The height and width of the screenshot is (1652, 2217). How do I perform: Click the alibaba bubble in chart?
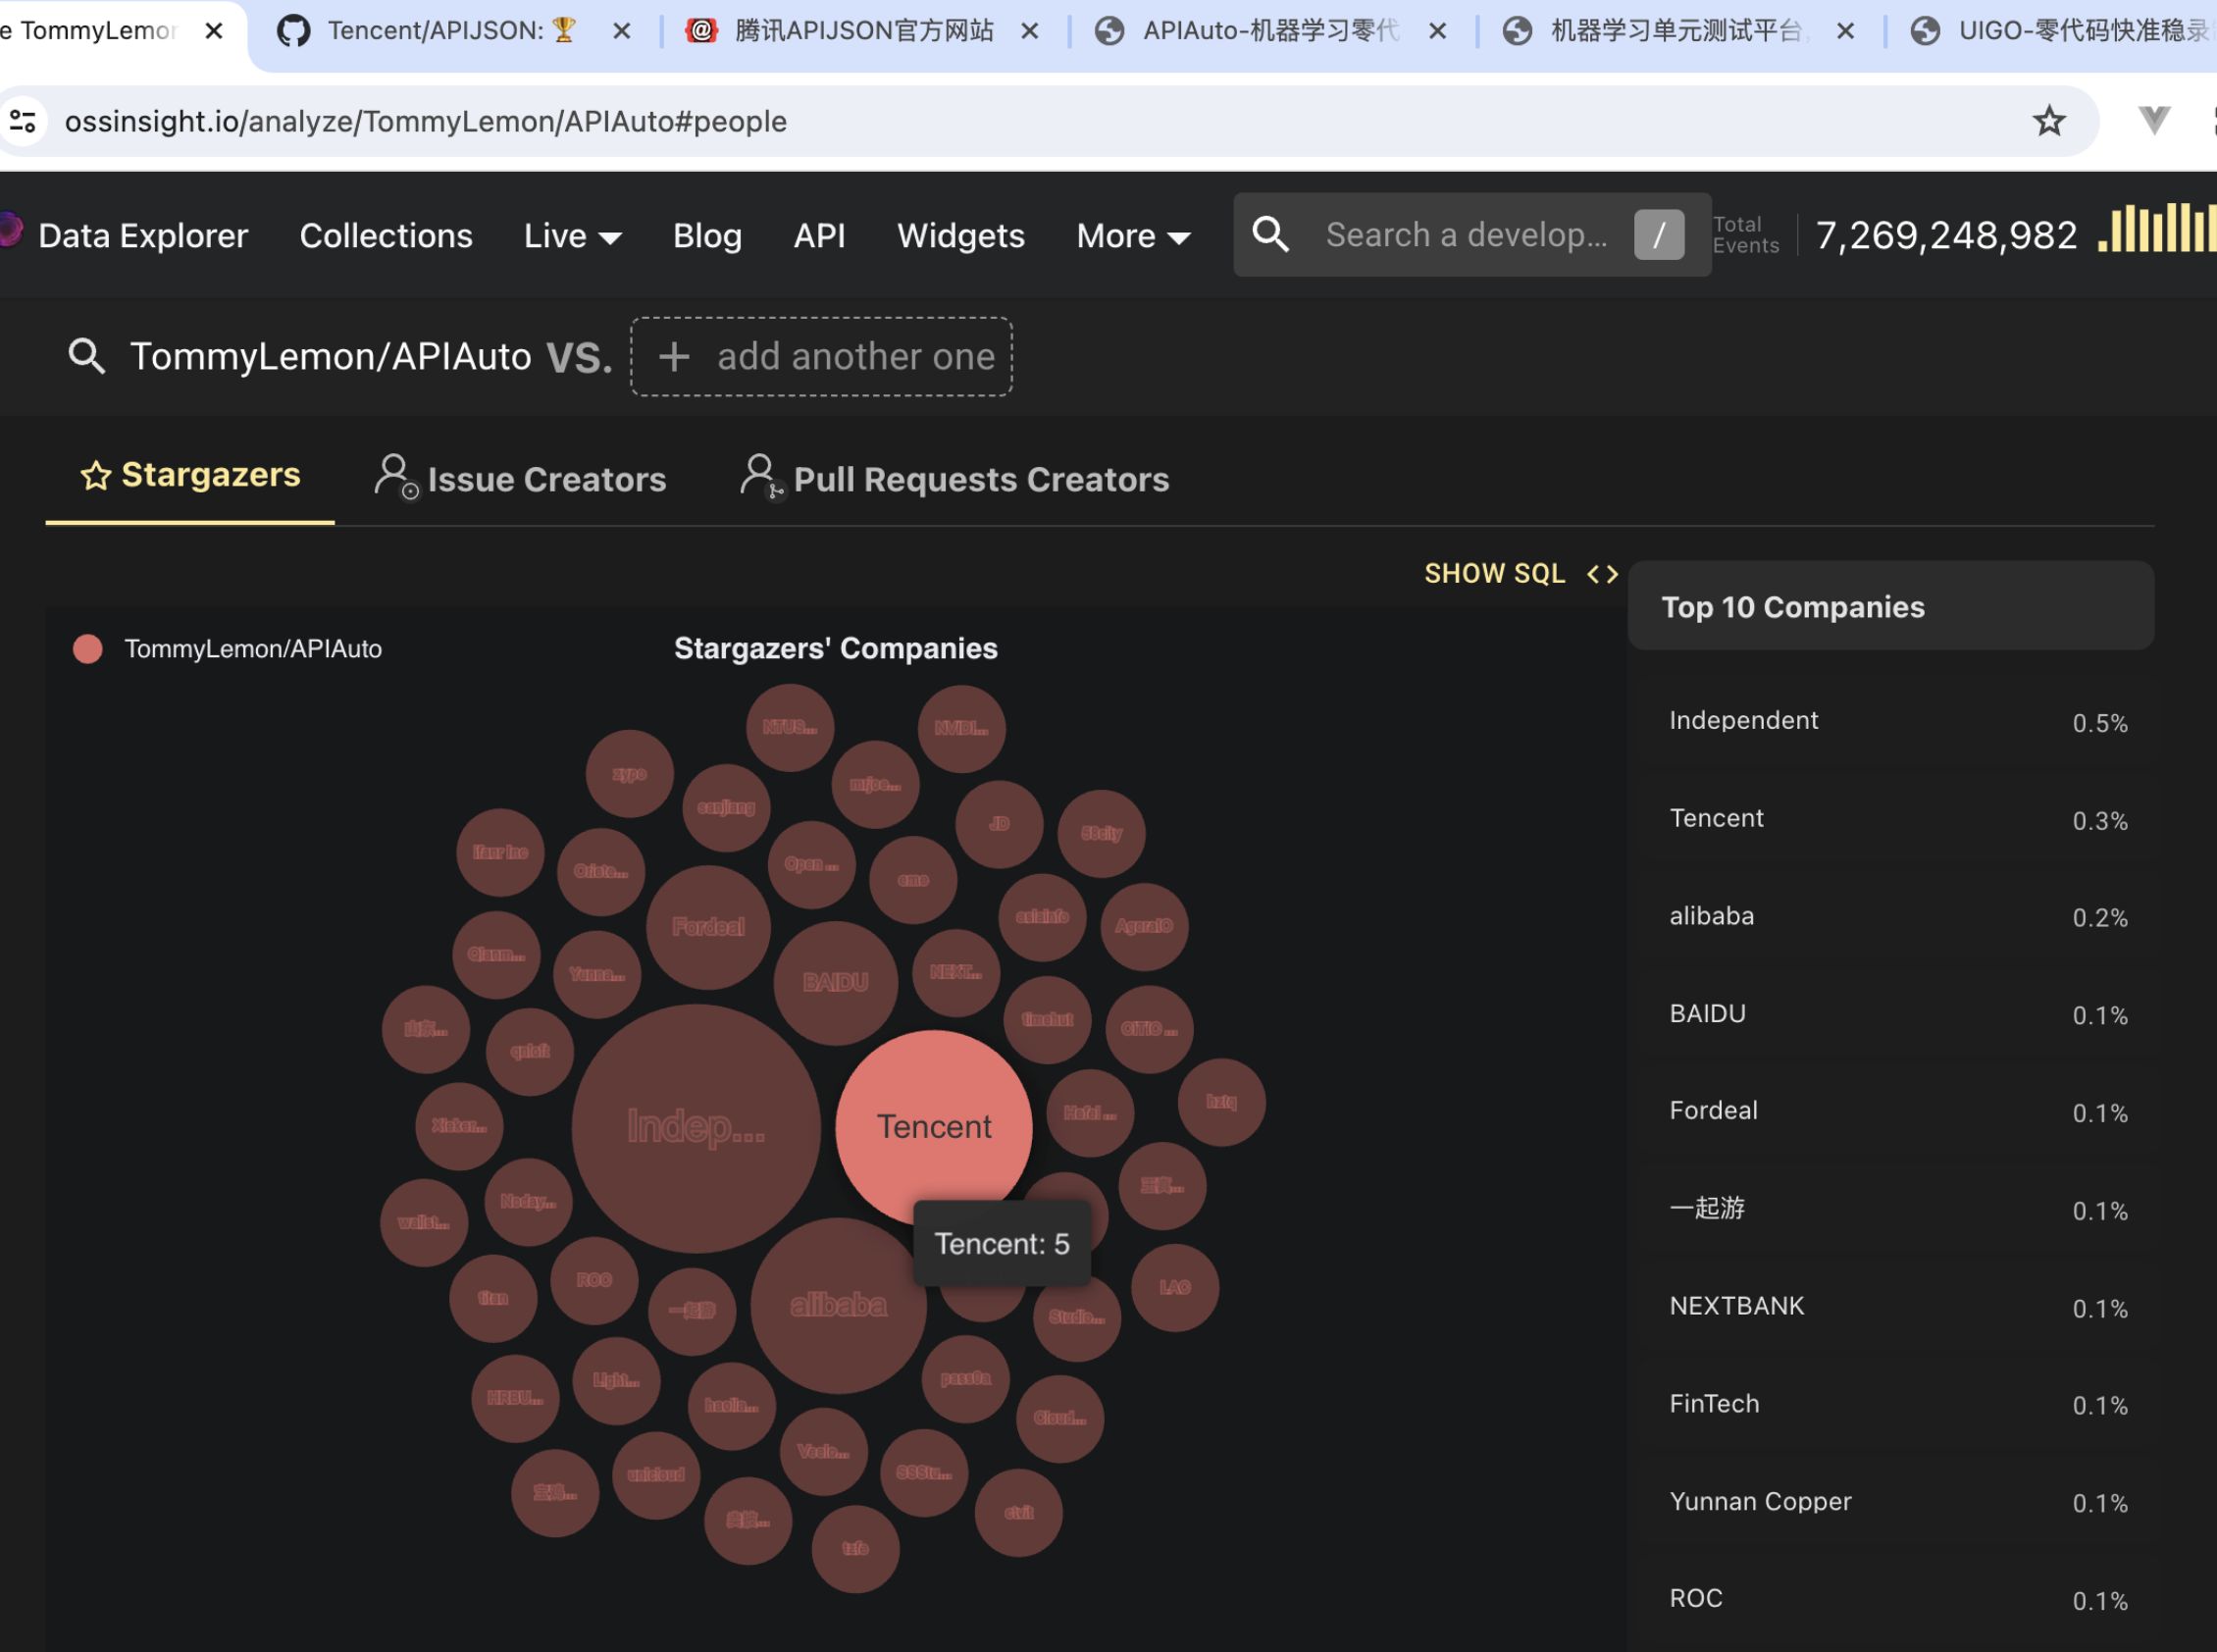pyautogui.click(x=838, y=1305)
